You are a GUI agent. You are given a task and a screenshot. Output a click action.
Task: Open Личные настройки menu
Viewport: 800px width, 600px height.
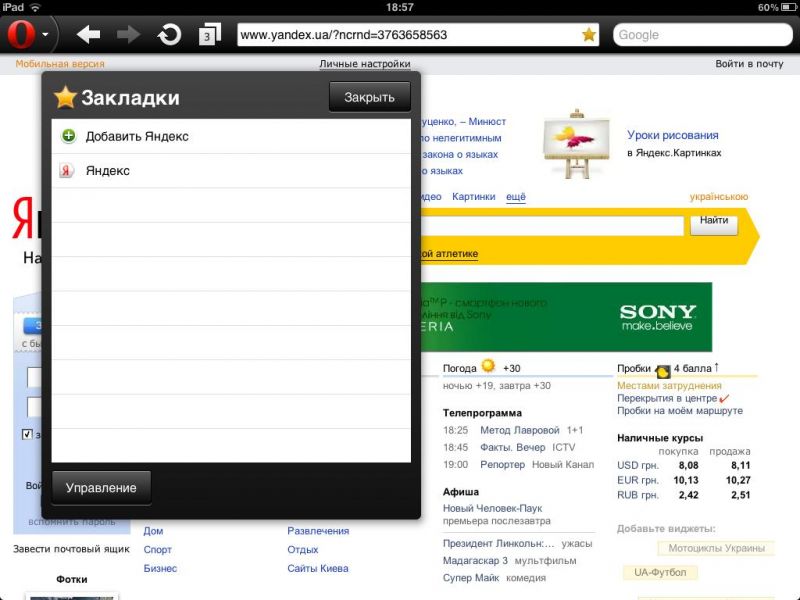click(x=365, y=64)
